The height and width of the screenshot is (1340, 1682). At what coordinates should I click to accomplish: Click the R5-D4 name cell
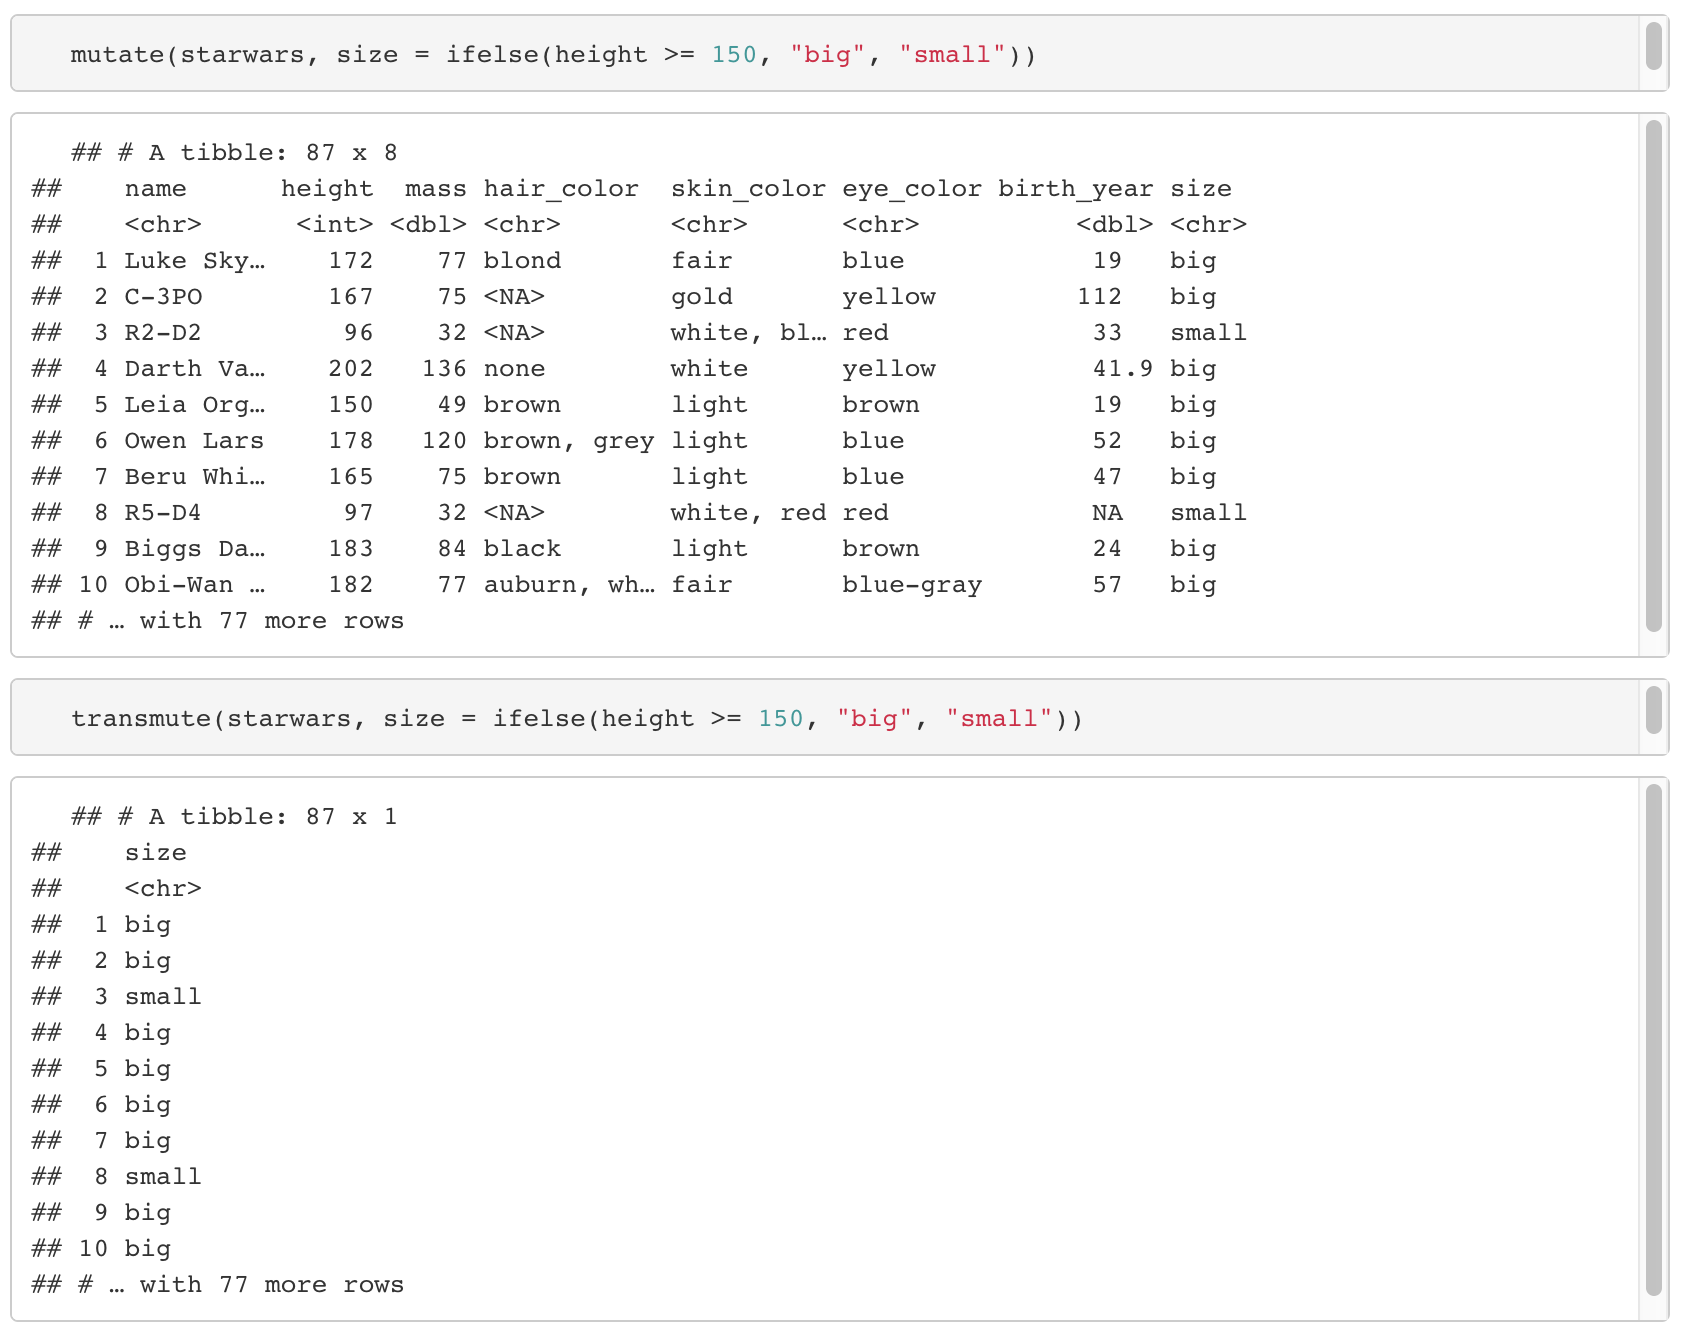click(x=163, y=512)
